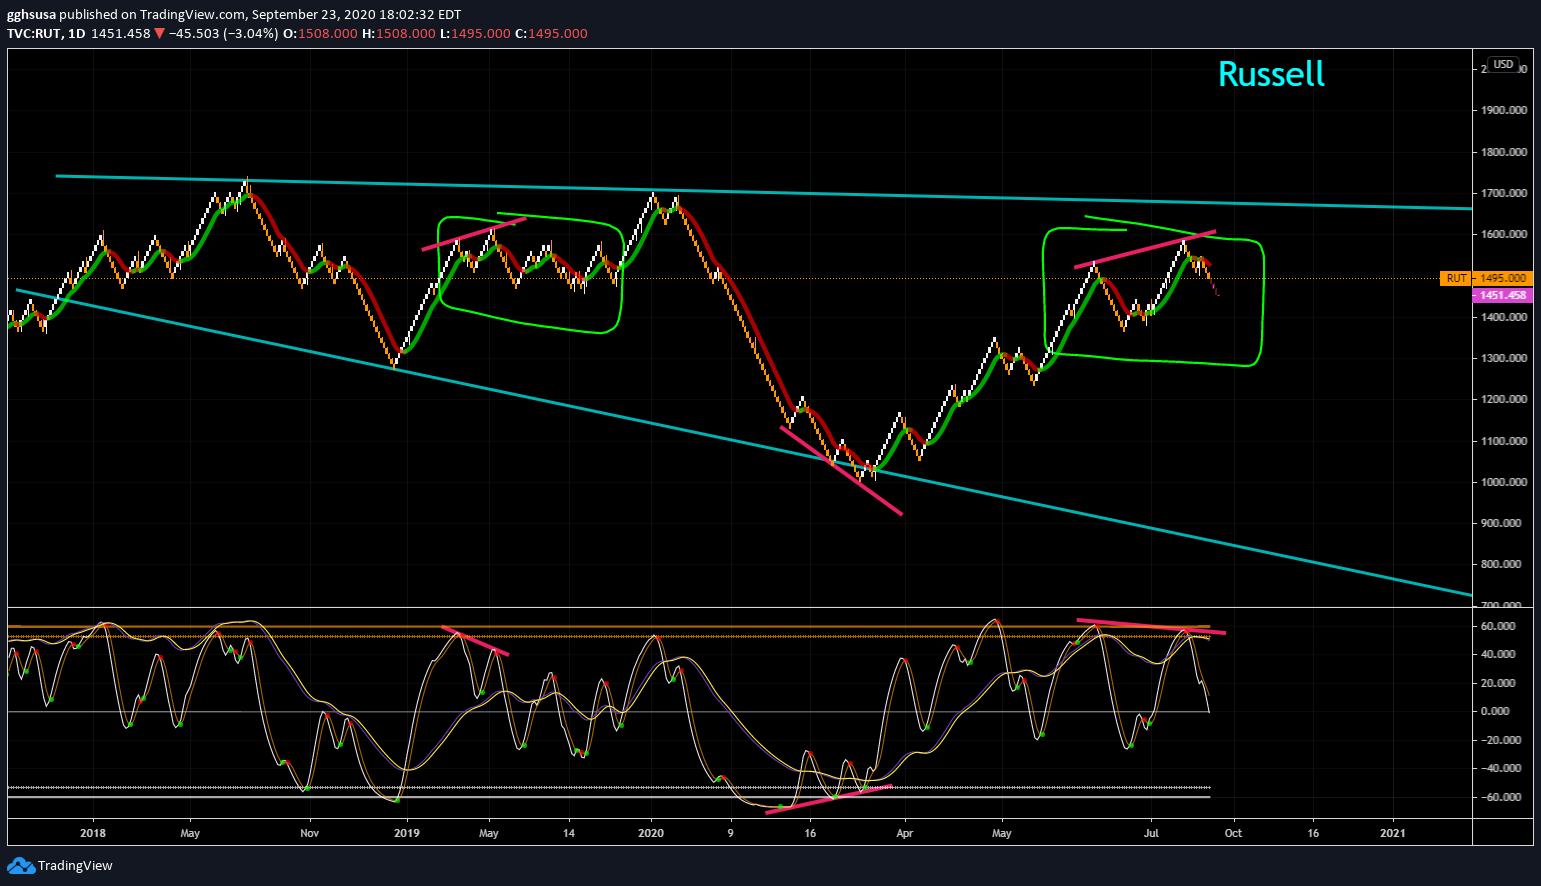
Task: Click the 0.000 oscillator axis label
Action: coord(1496,711)
